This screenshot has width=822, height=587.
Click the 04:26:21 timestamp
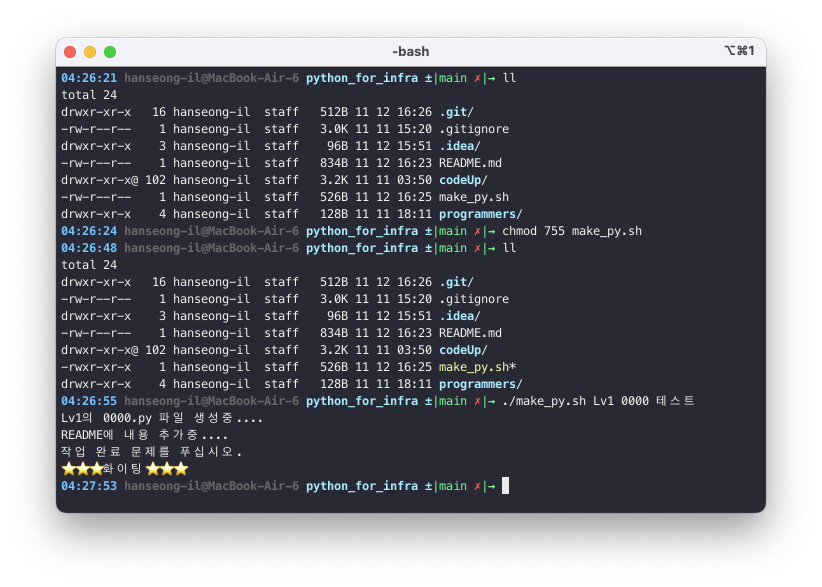(89, 78)
